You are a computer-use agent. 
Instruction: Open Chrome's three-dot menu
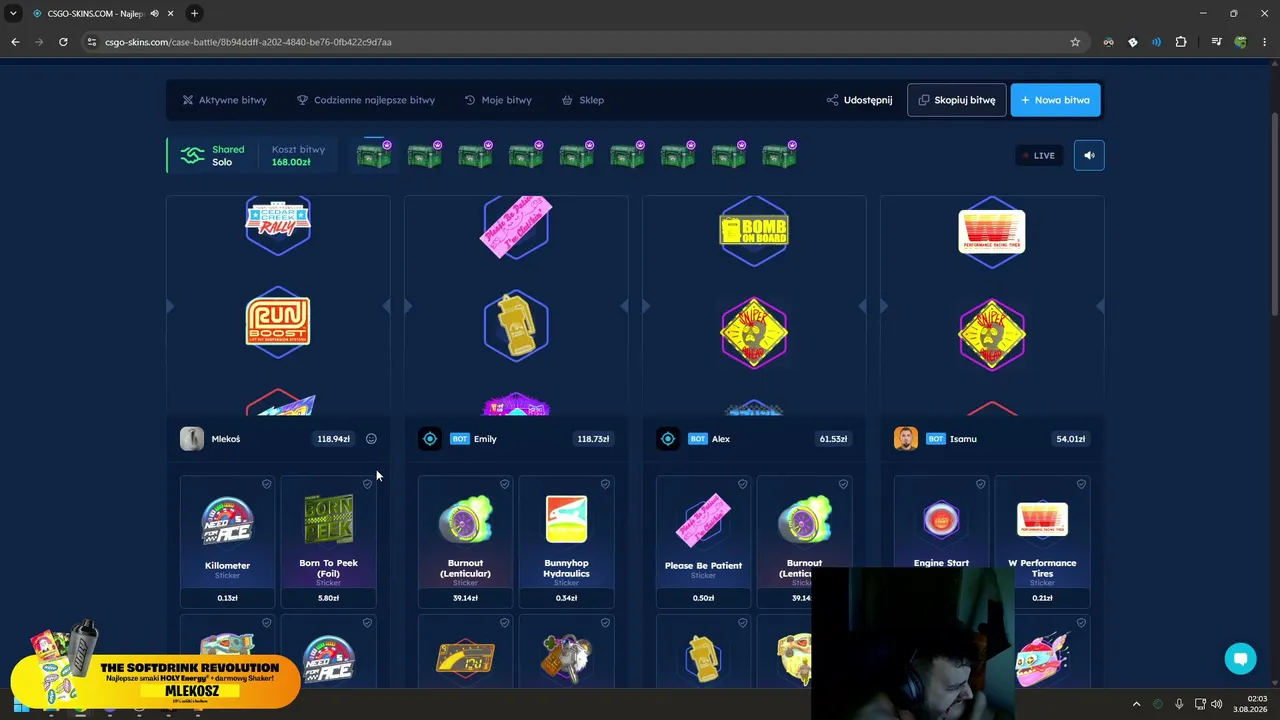pyautogui.click(x=1265, y=42)
